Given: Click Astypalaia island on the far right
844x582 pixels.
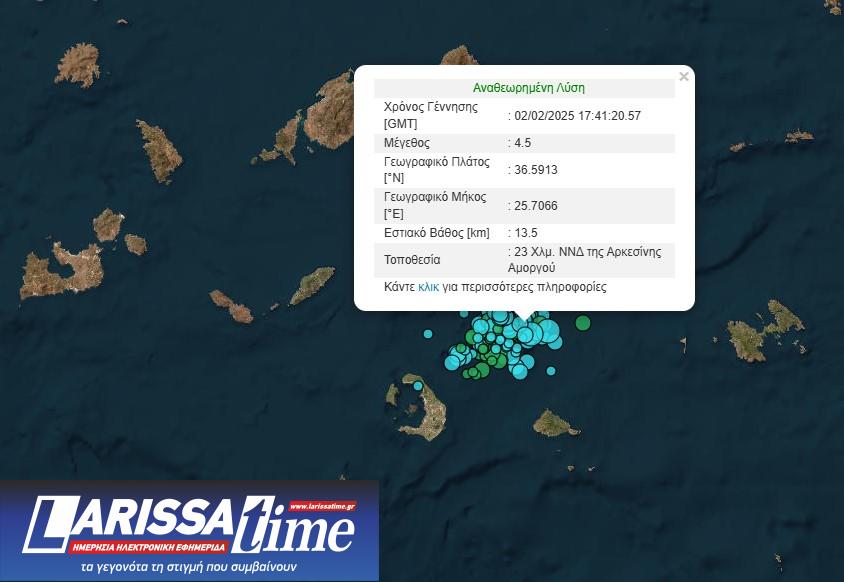Looking at the screenshot, I should click(x=765, y=334).
